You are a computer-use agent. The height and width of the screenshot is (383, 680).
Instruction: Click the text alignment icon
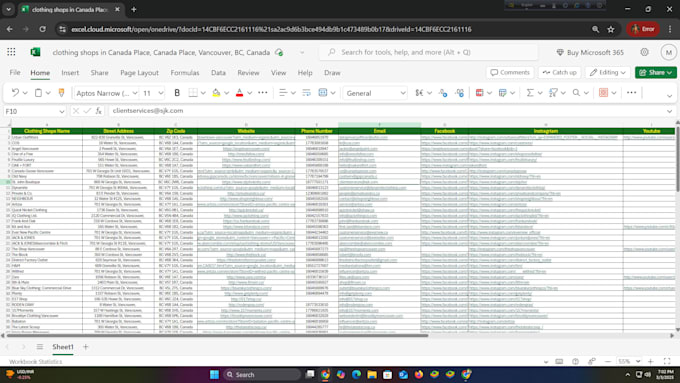coord(283,93)
